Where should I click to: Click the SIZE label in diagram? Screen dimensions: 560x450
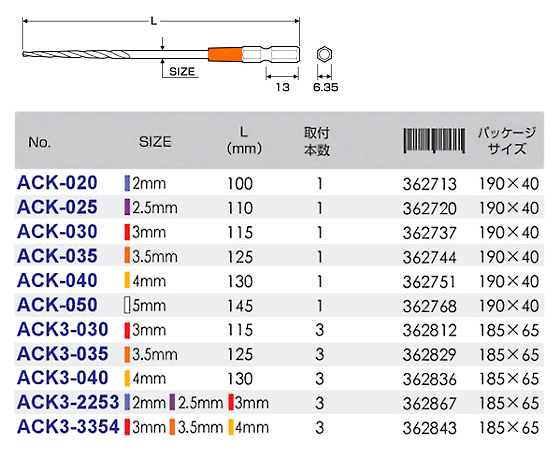[182, 71]
